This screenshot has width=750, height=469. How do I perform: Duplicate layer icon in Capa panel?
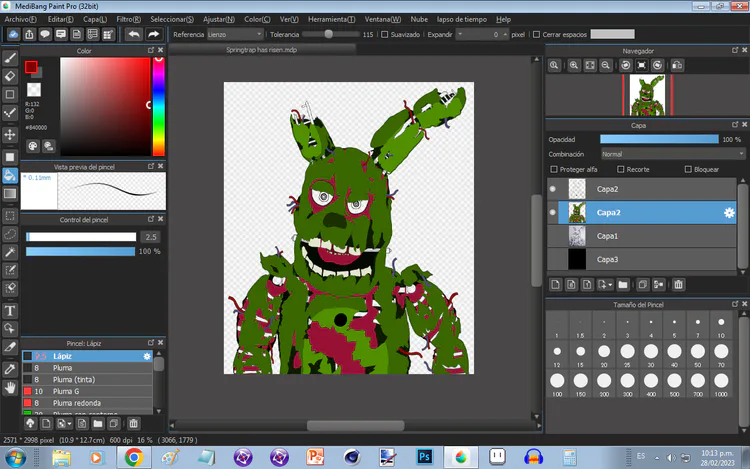(x=643, y=285)
